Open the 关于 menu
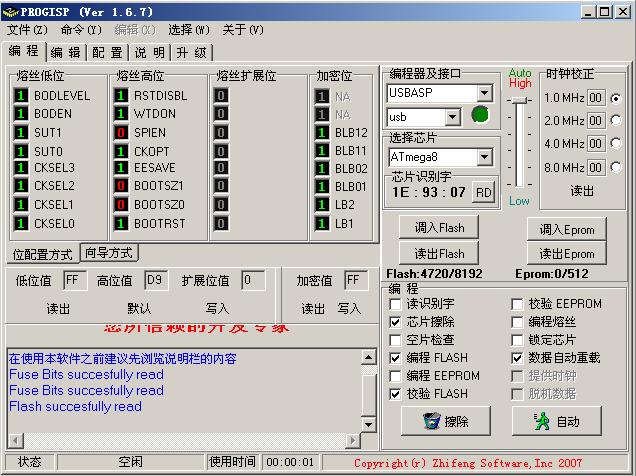This screenshot has width=636, height=476. (243, 30)
